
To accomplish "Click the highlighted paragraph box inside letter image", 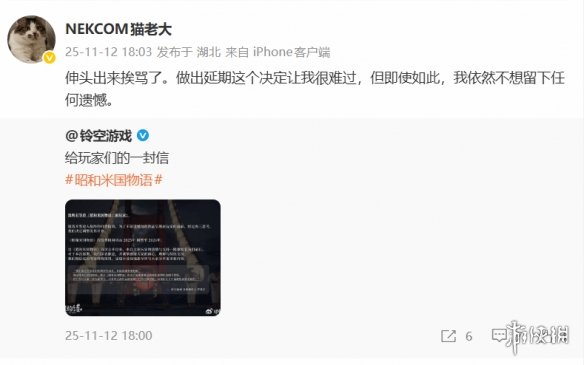I will 139,280.
